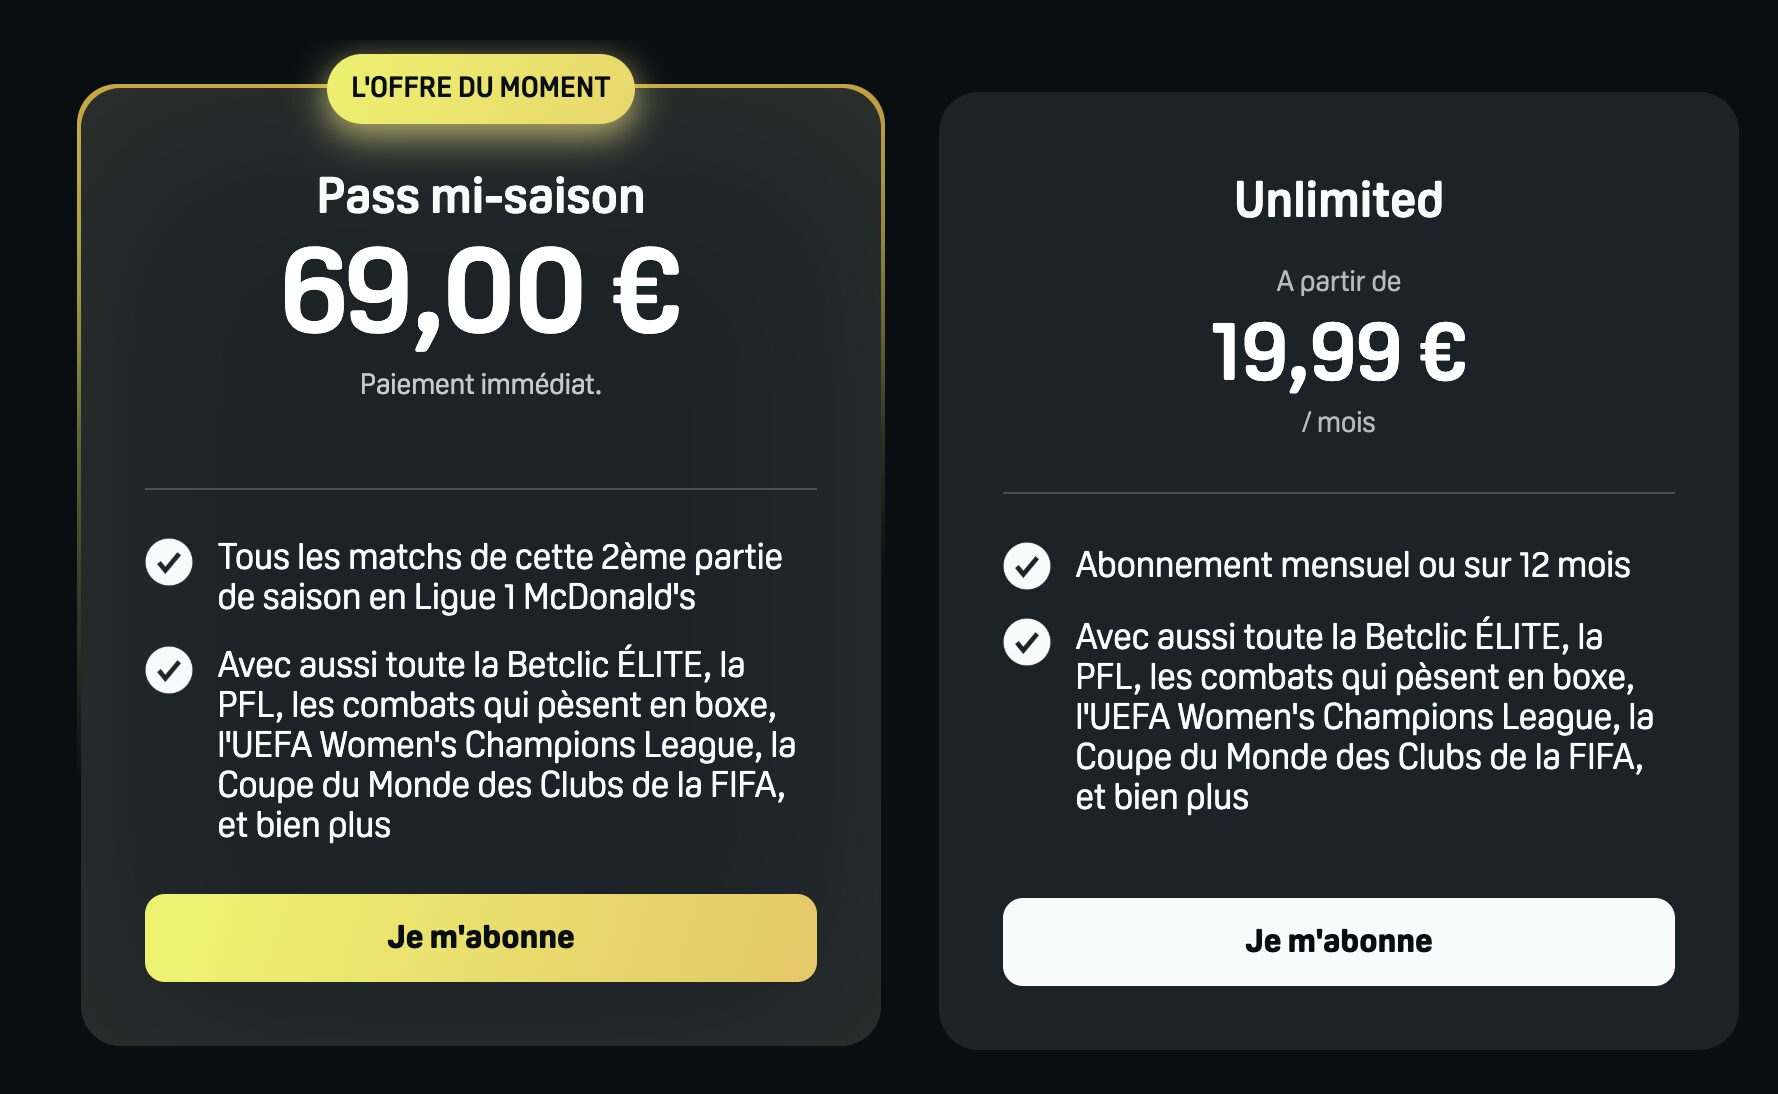This screenshot has width=1778, height=1094.
Task: Select the Unlimited plan title
Action: [1338, 199]
